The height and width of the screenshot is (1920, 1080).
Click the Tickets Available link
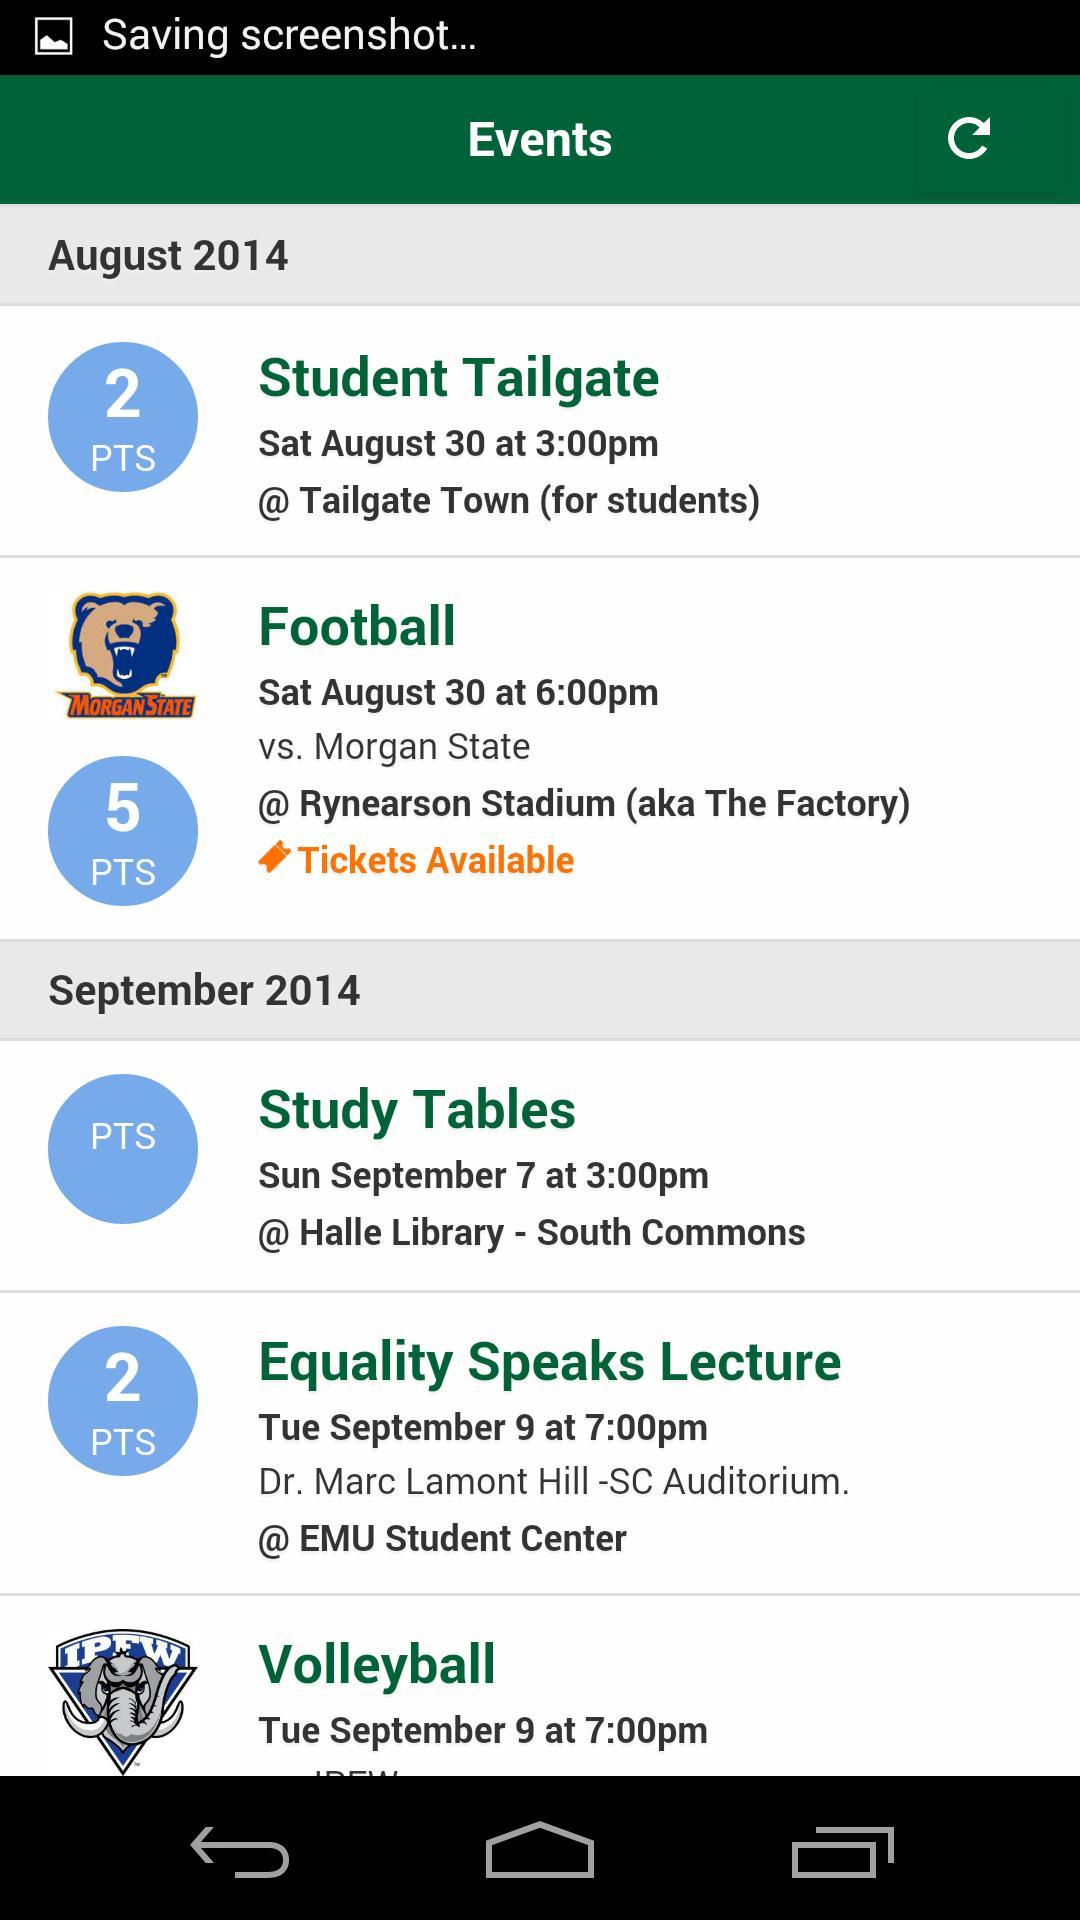click(x=436, y=860)
